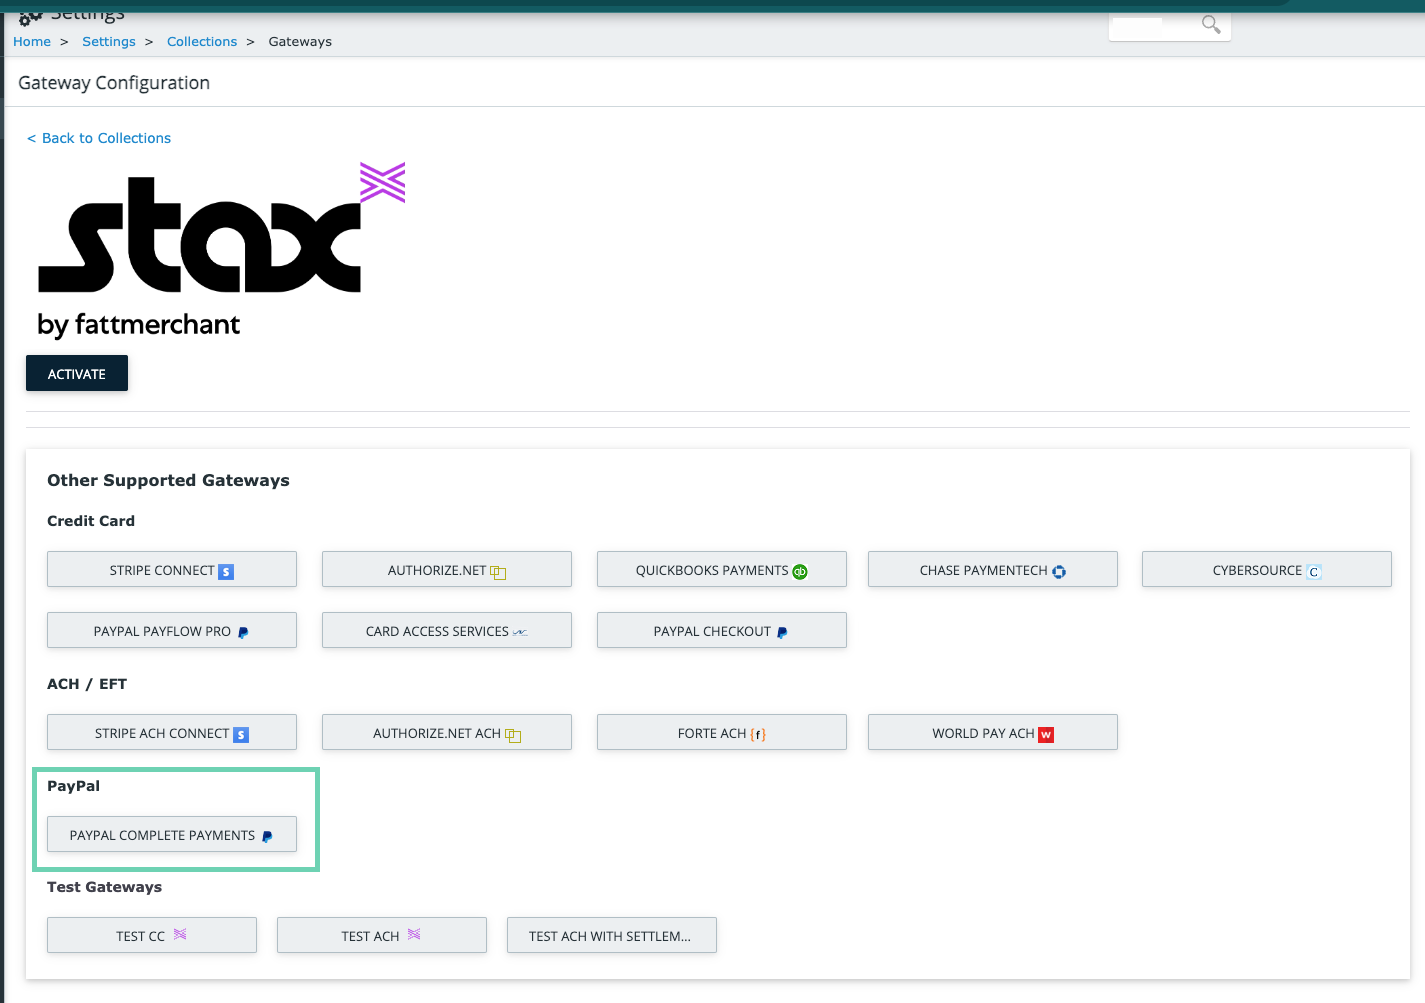Click the Stripe icon on Stripe Connect
Image resolution: width=1425 pixels, height=1003 pixels.
click(x=226, y=572)
